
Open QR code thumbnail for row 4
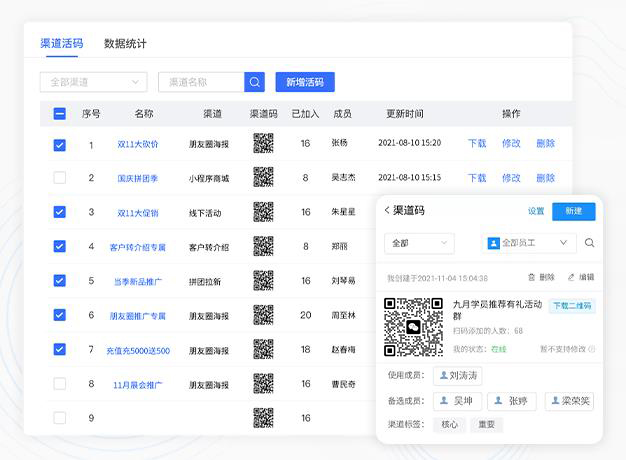pyautogui.click(x=263, y=246)
